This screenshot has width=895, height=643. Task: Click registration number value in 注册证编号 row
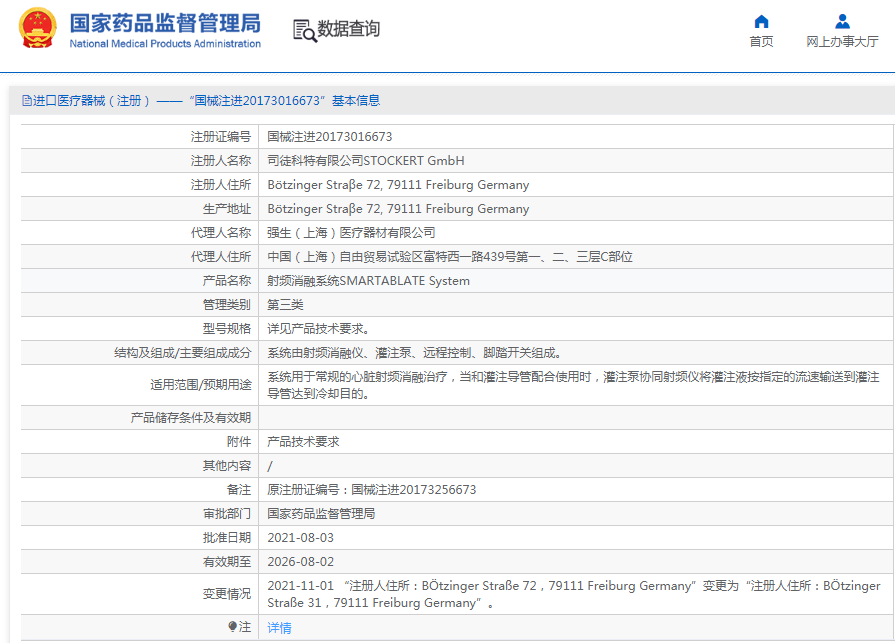pyautogui.click(x=329, y=137)
